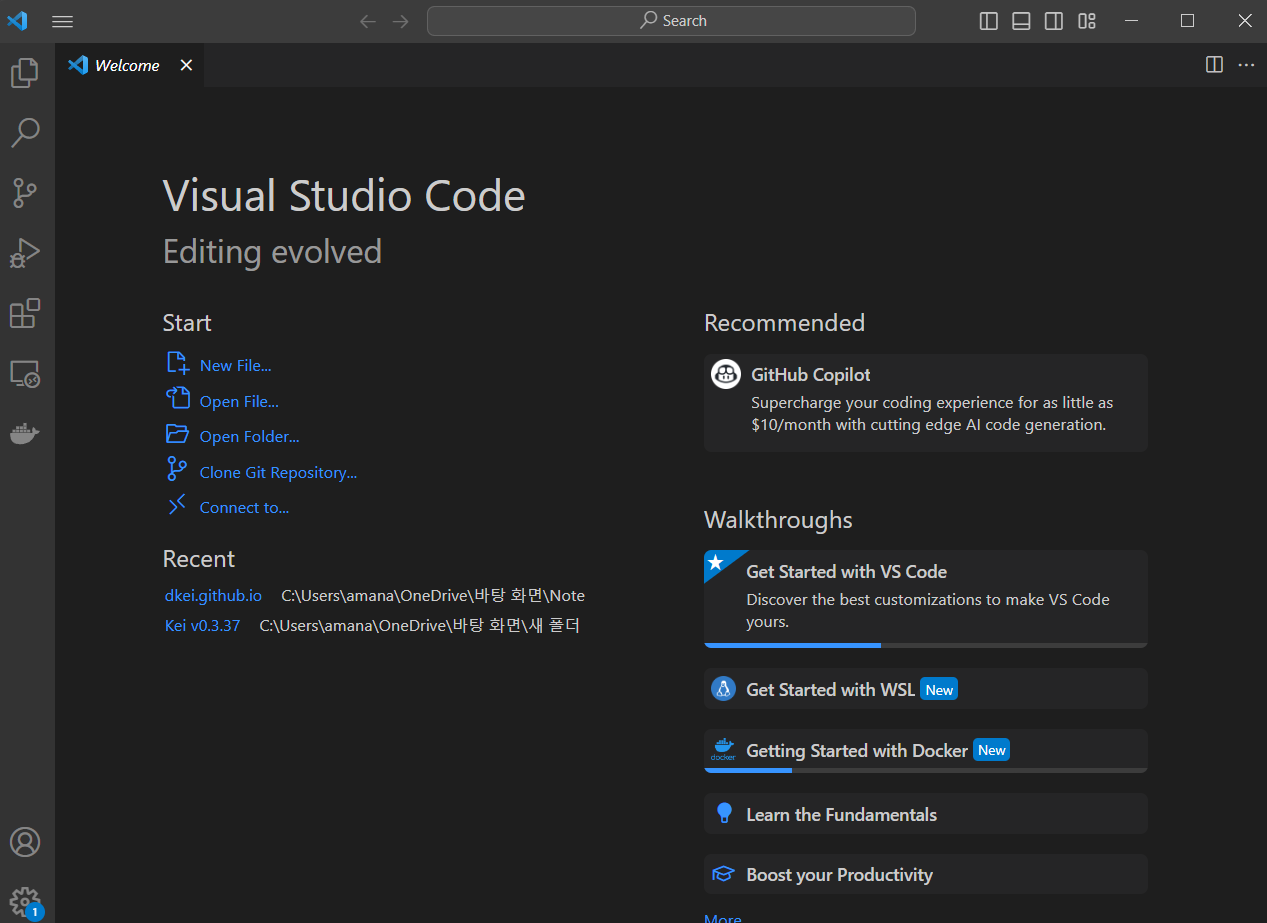Click the Open File... link
This screenshot has width=1267, height=923.
click(239, 402)
